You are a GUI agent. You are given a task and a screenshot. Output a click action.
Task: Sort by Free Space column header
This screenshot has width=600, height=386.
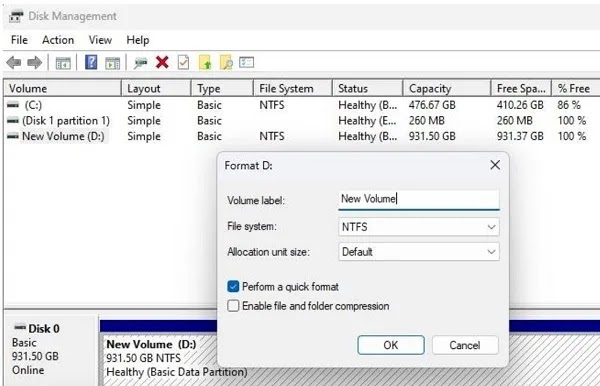tap(521, 88)
